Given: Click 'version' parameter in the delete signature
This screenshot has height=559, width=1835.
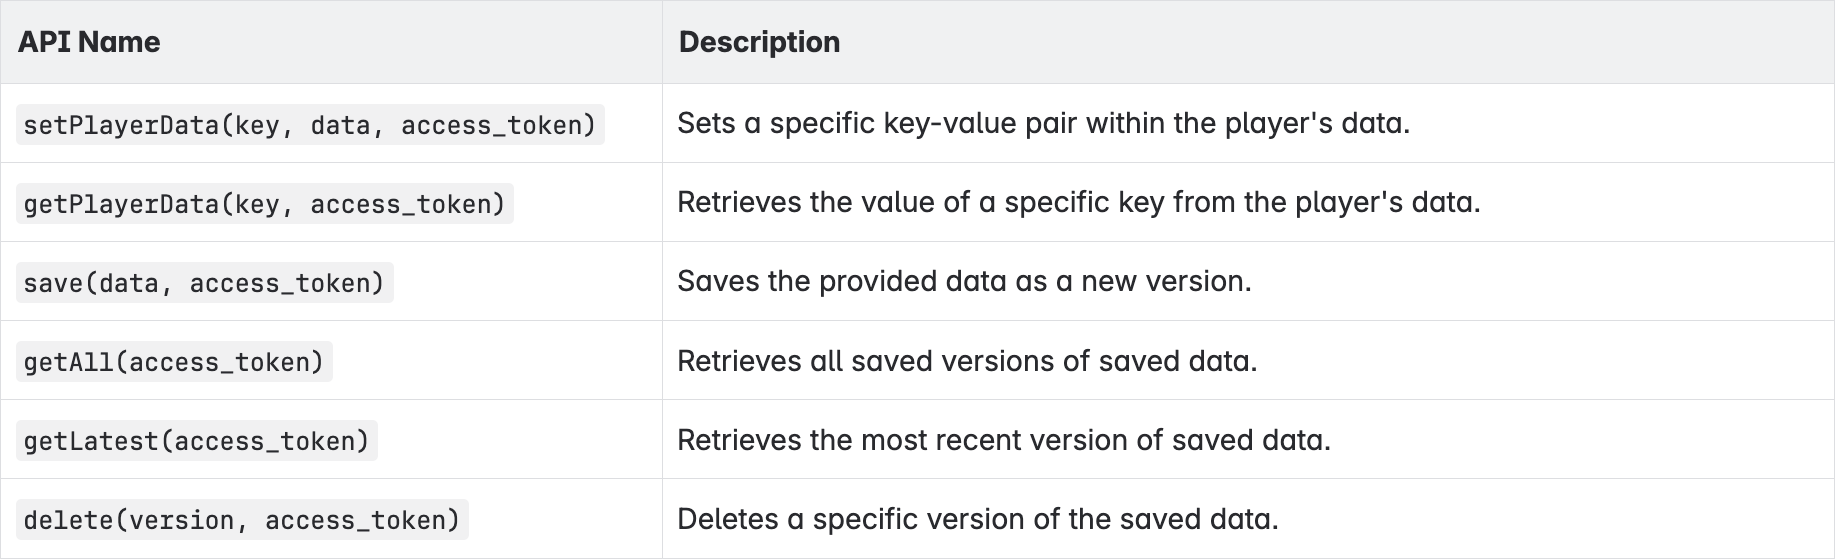Looking at the screenshot, I should click(x=181, y=520).
